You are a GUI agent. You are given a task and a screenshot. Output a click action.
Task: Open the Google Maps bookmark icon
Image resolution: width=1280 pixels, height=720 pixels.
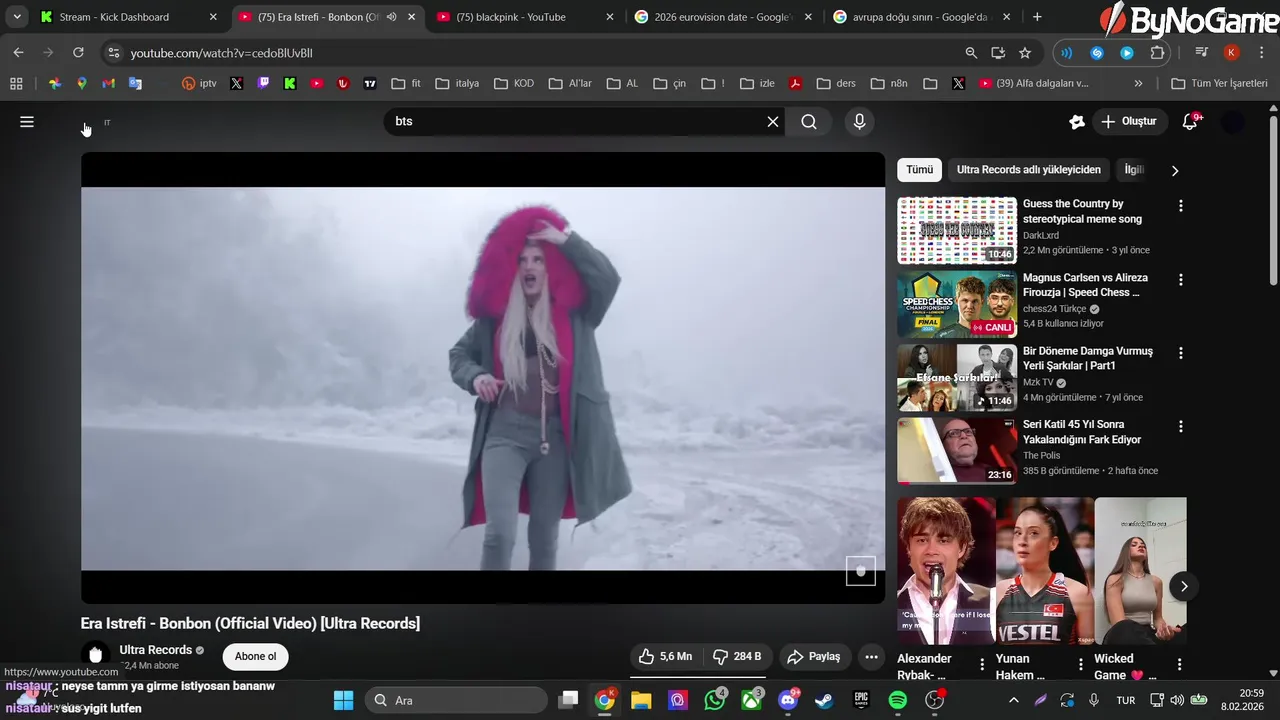coord(82,84)
